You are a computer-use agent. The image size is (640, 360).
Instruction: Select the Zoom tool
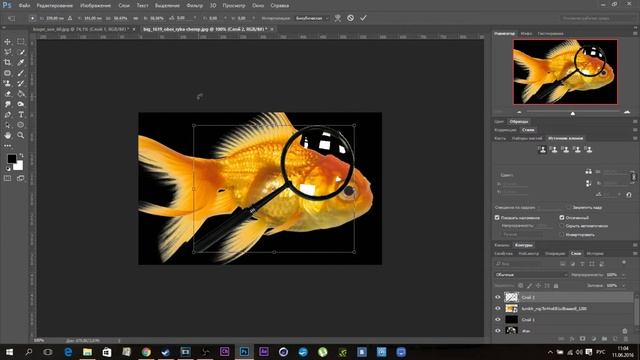[x=20, y=135]
